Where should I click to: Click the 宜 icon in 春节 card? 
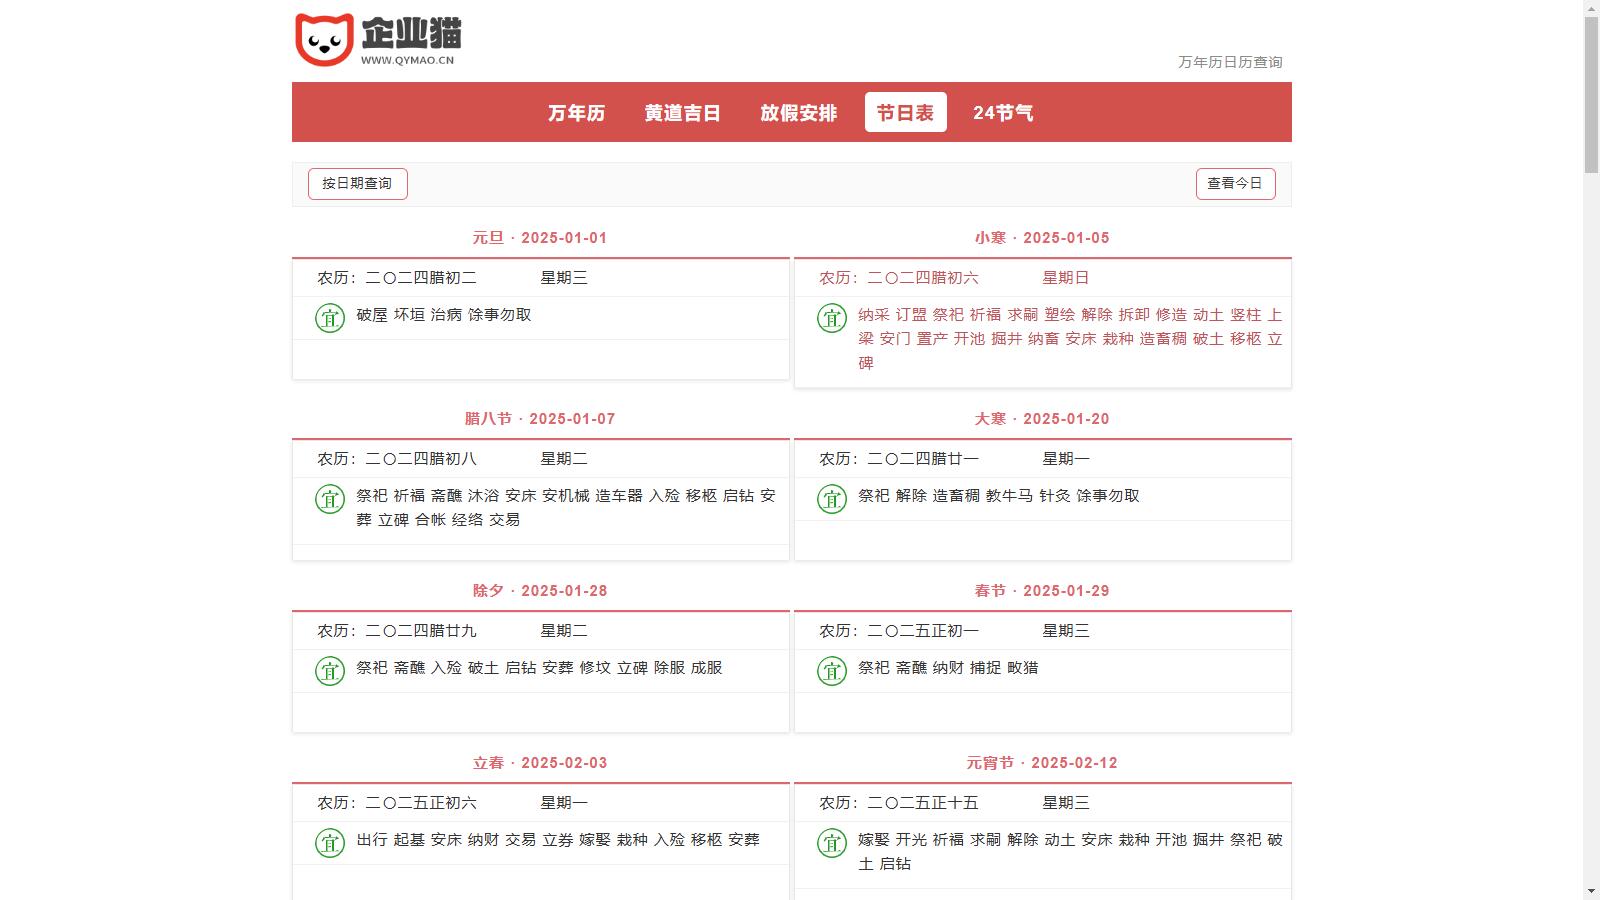click(x=832, y=671)
